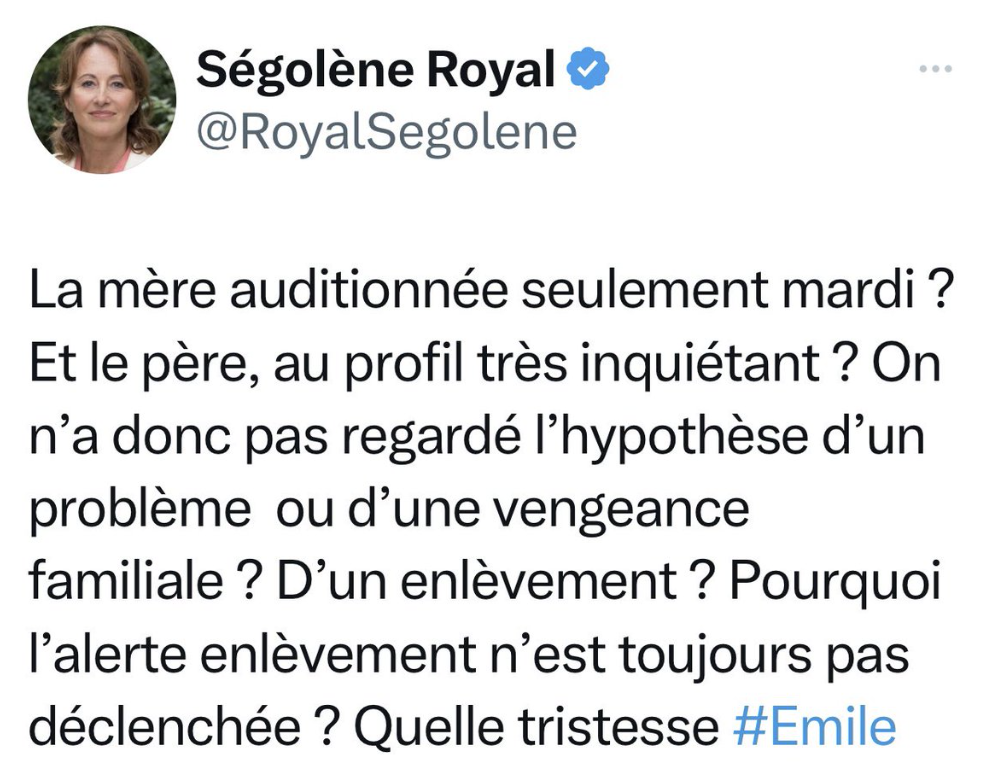Image resolution: width=989 pixels, height=777 pixels.
Task: Click the blue verified checkmark badge
Action: pos(591,70)
